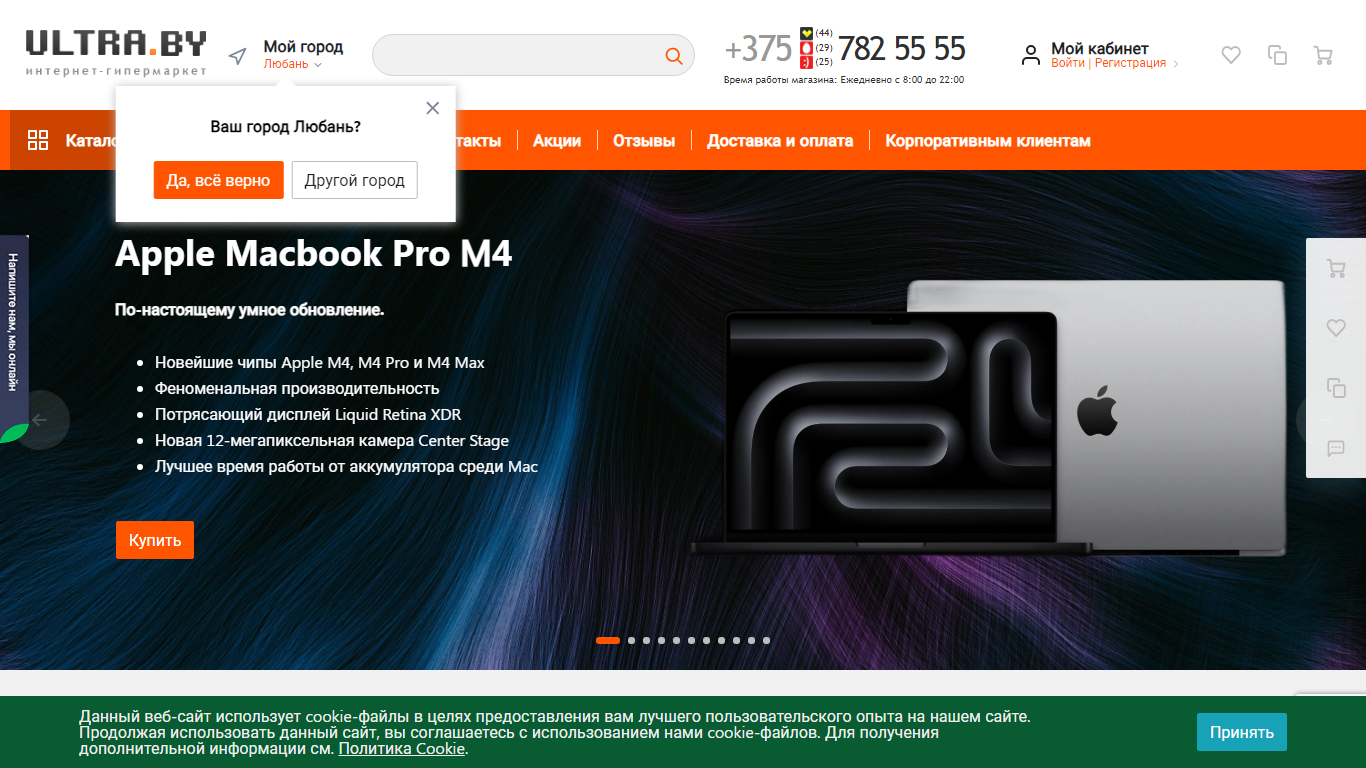This screenshot has width=1366, height=768.
Task: Click the orange search magnifier icon
Action: [x=674, y=56]
